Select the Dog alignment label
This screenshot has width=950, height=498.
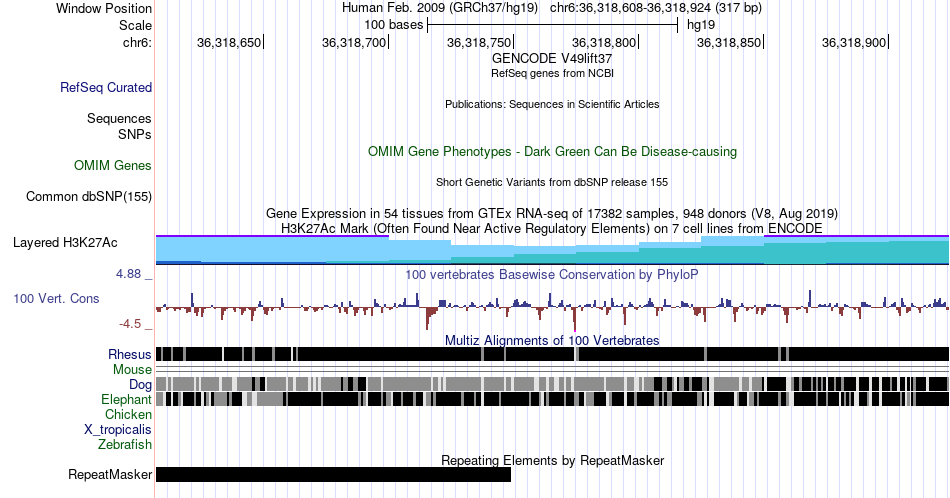coord(140,384)
